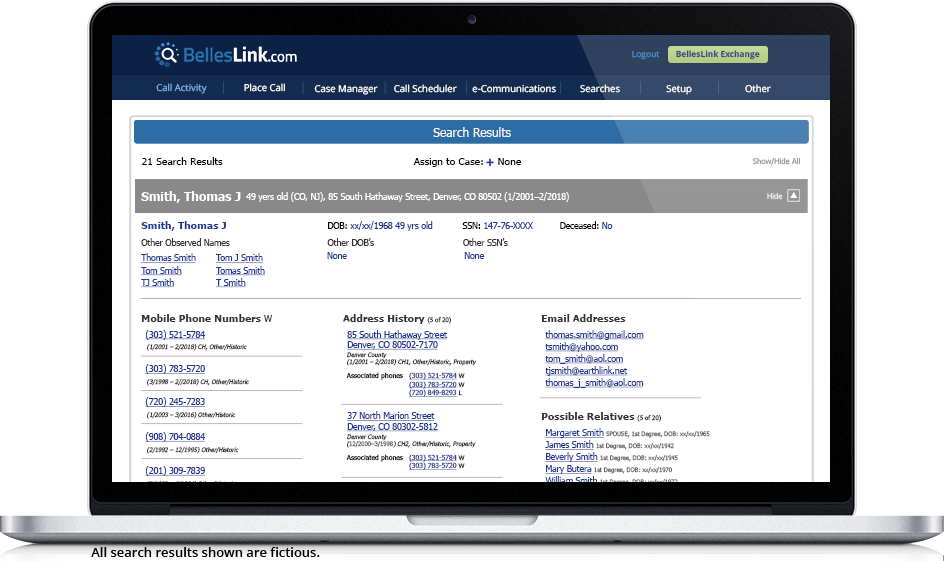This screenshot has width=944, height=561.
Task: Click mobile number (303) 783-5720 in Mobile Phone Numbers
Action: pyautogui.click(x=175, y=369)
